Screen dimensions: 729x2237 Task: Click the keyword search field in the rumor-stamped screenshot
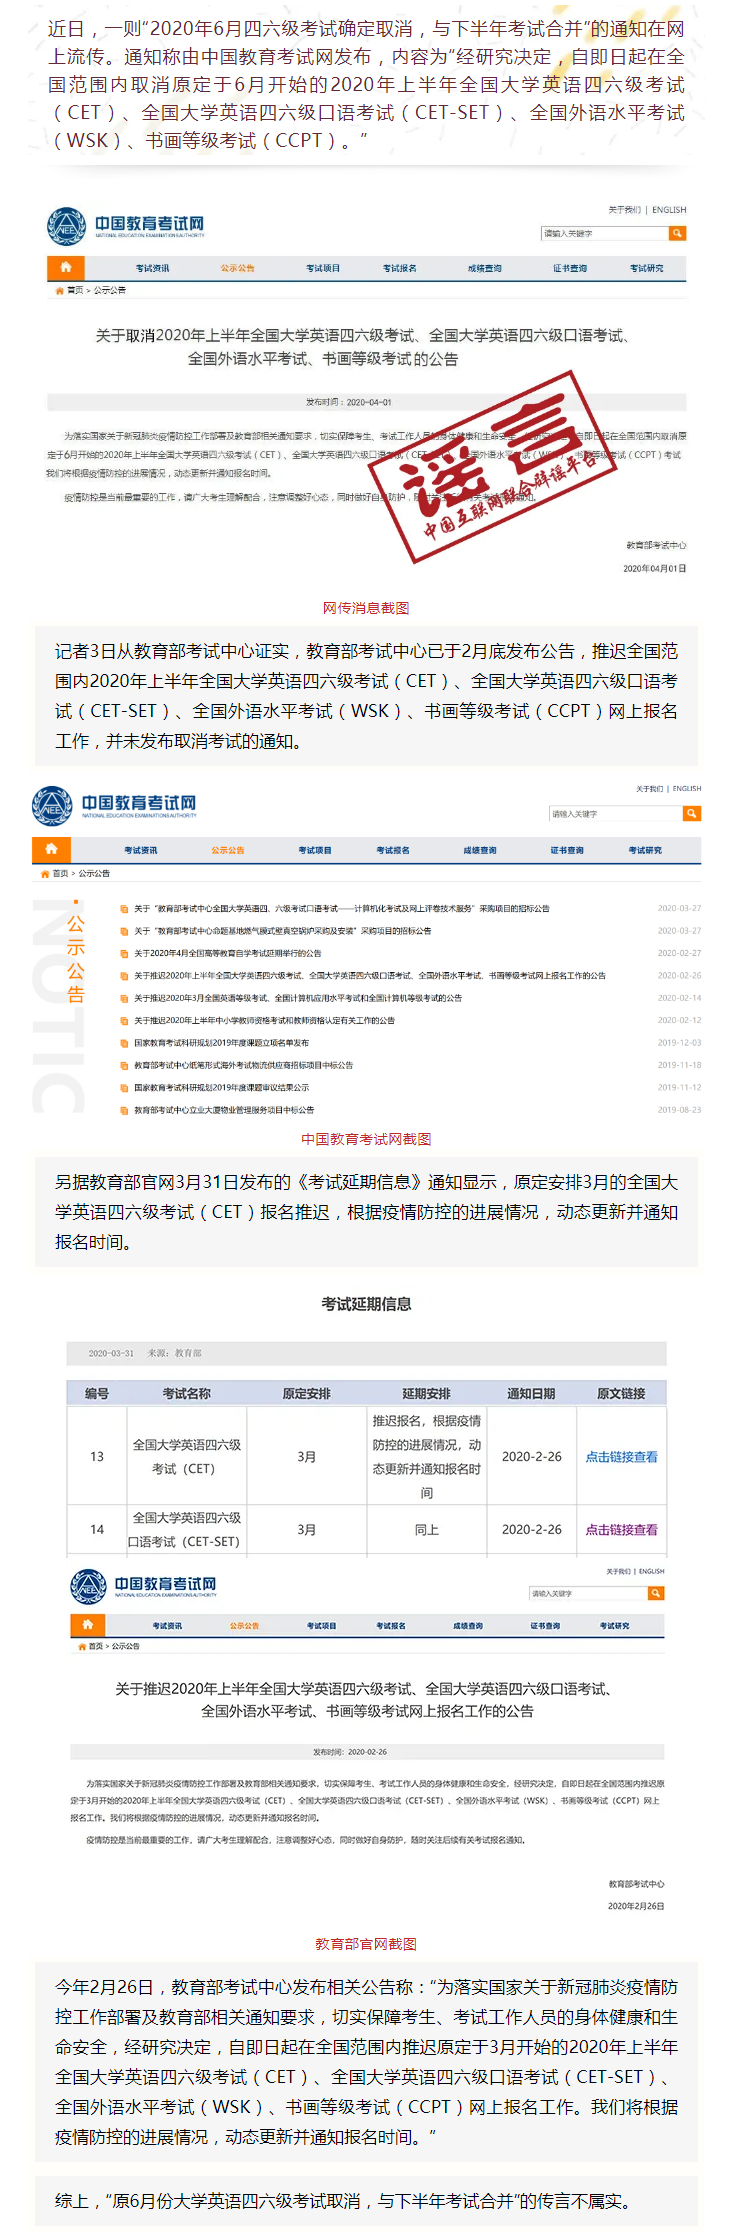pos(604,233)
